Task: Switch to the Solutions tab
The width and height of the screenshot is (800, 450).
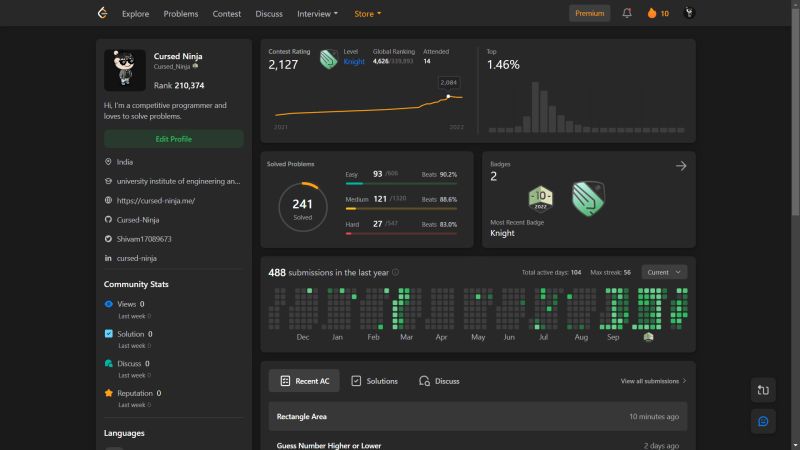Action: tap(374, 381)
